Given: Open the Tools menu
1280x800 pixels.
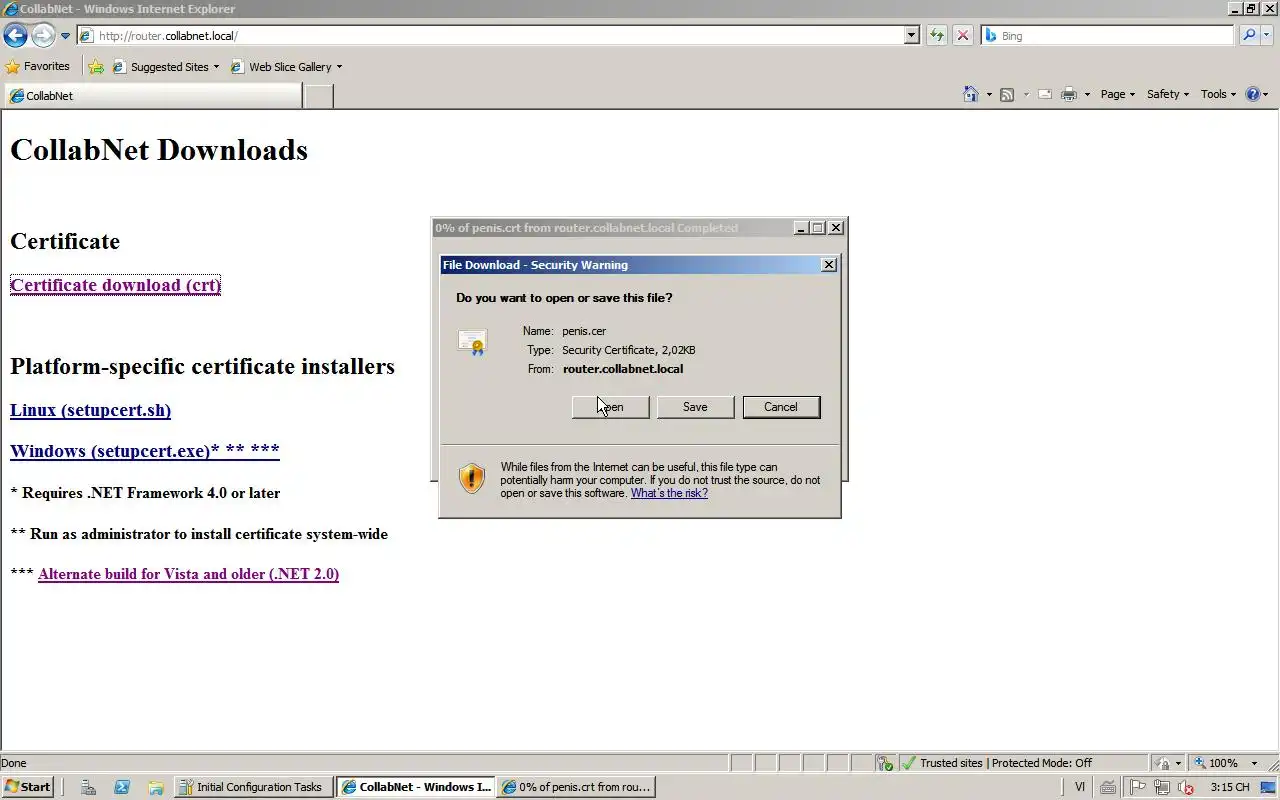Looking at the screenshot, I should click(1218, 94).
